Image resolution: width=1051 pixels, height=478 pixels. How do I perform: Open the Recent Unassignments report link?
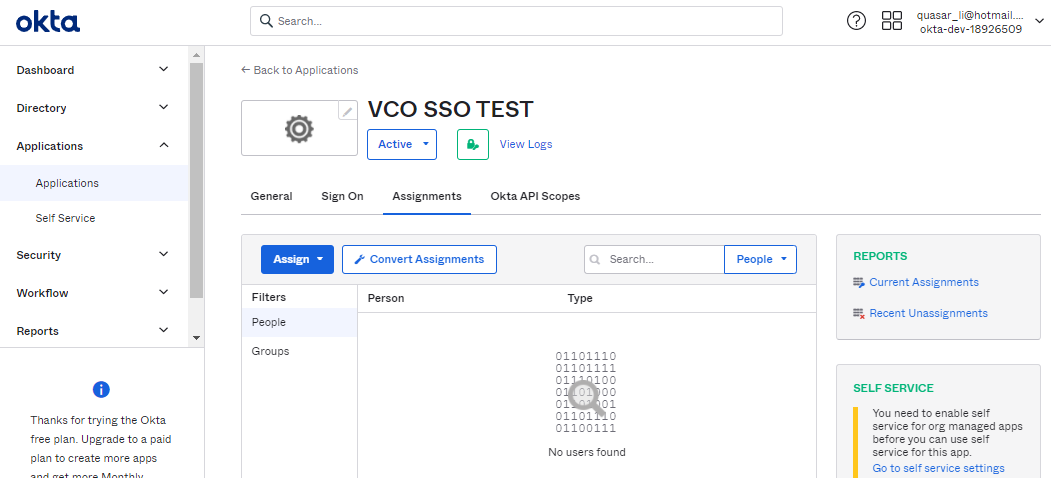928,313
